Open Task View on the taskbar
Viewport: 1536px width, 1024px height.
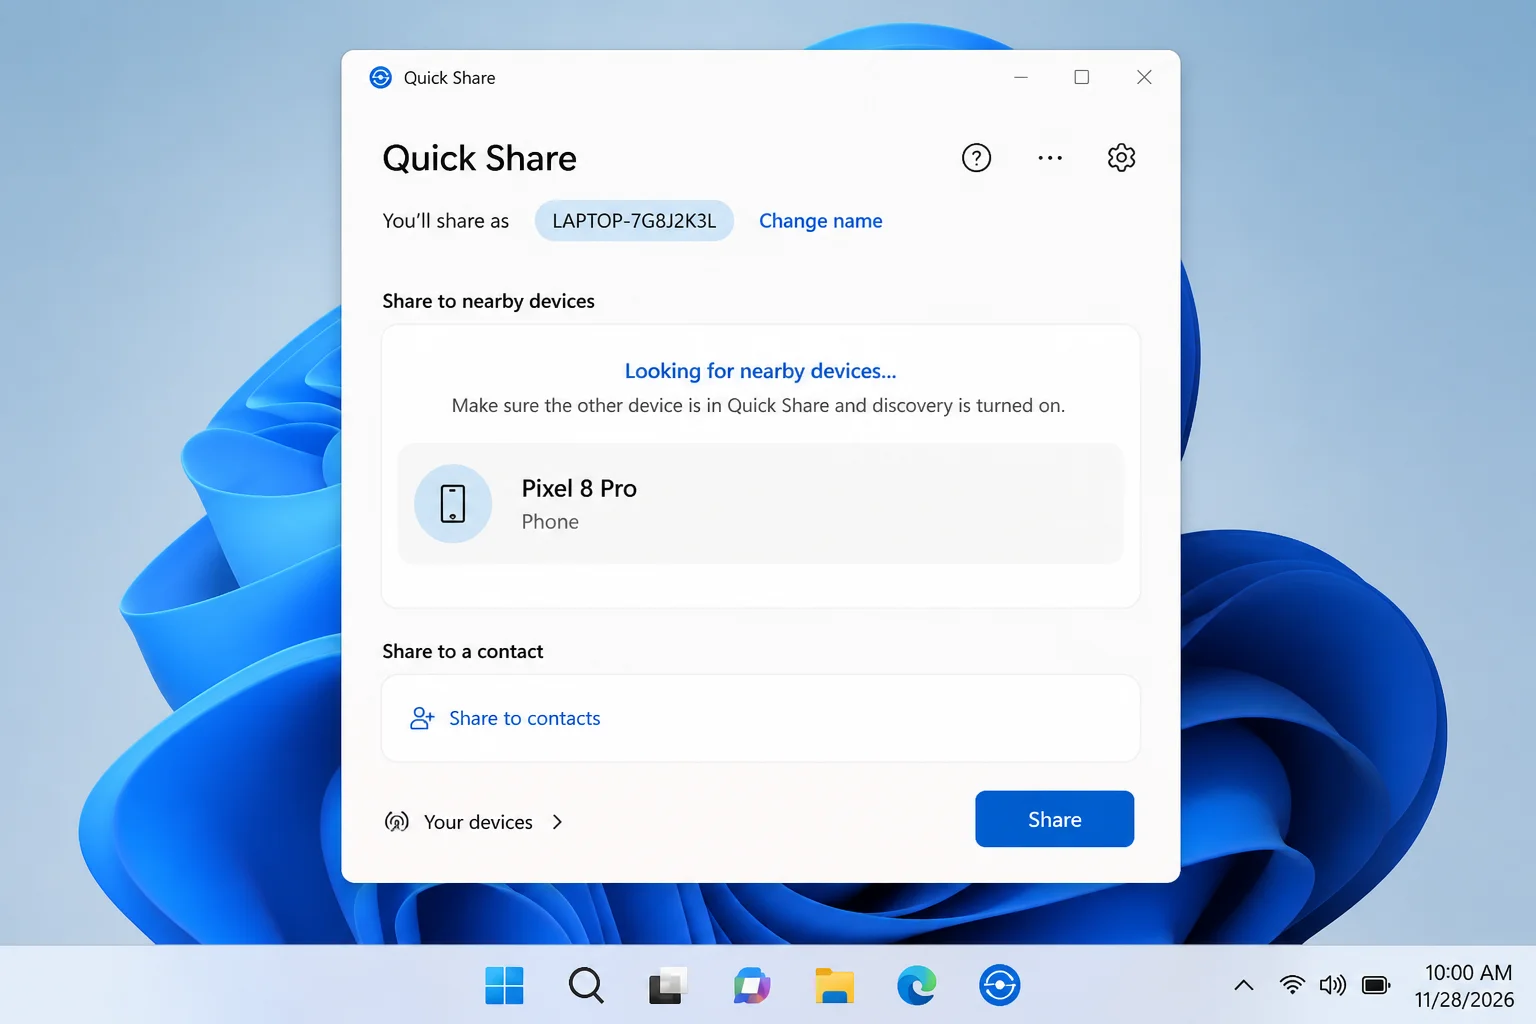pos(668,986)
